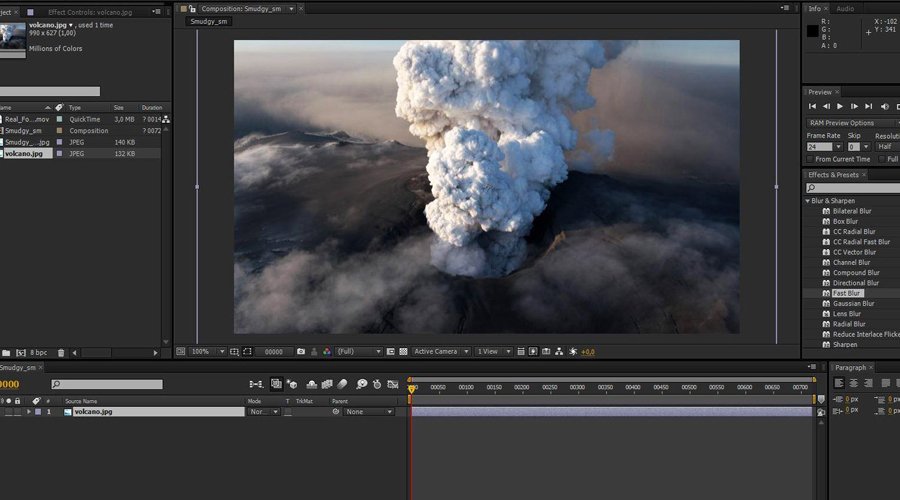
Task: Click the Timeline icon in viewer footer
Action: (546, 351)
